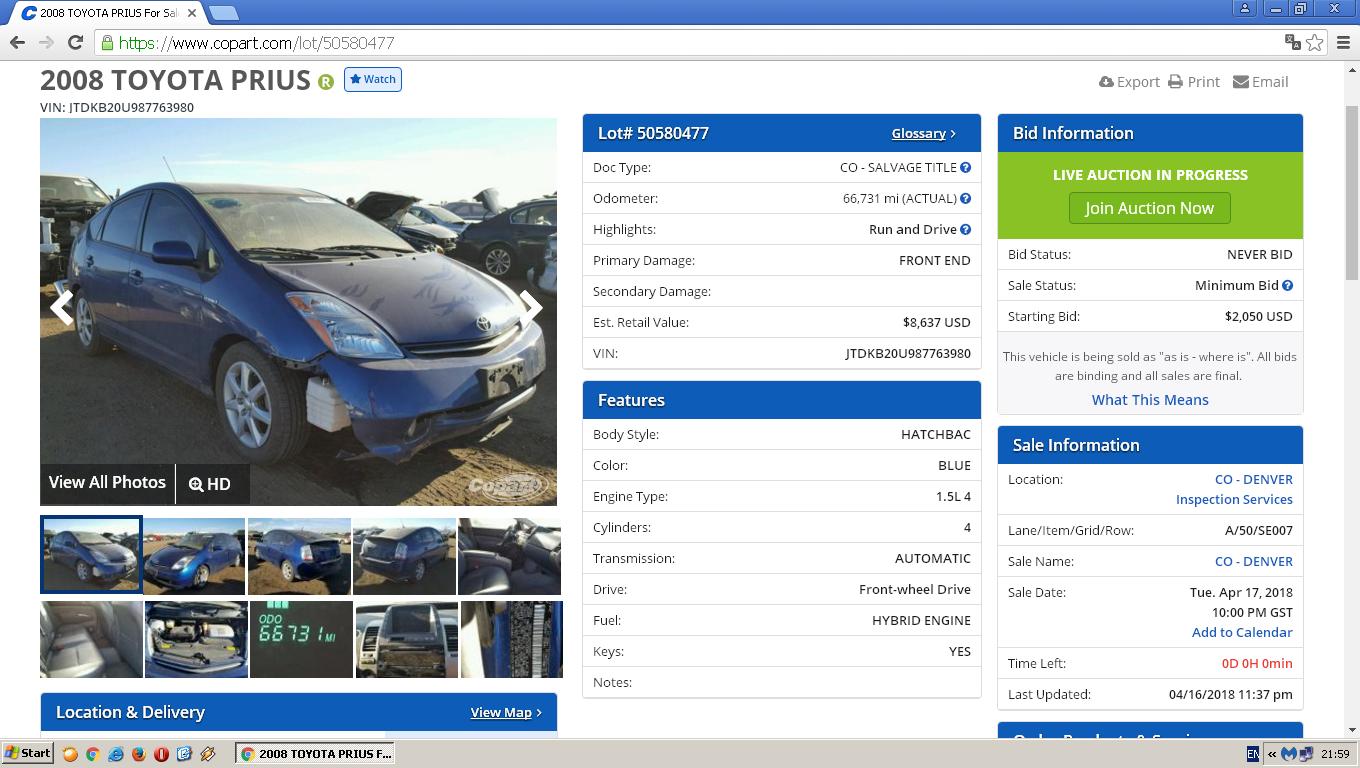
Task: Open the Glossary link
Action: [x=924, y=134]
